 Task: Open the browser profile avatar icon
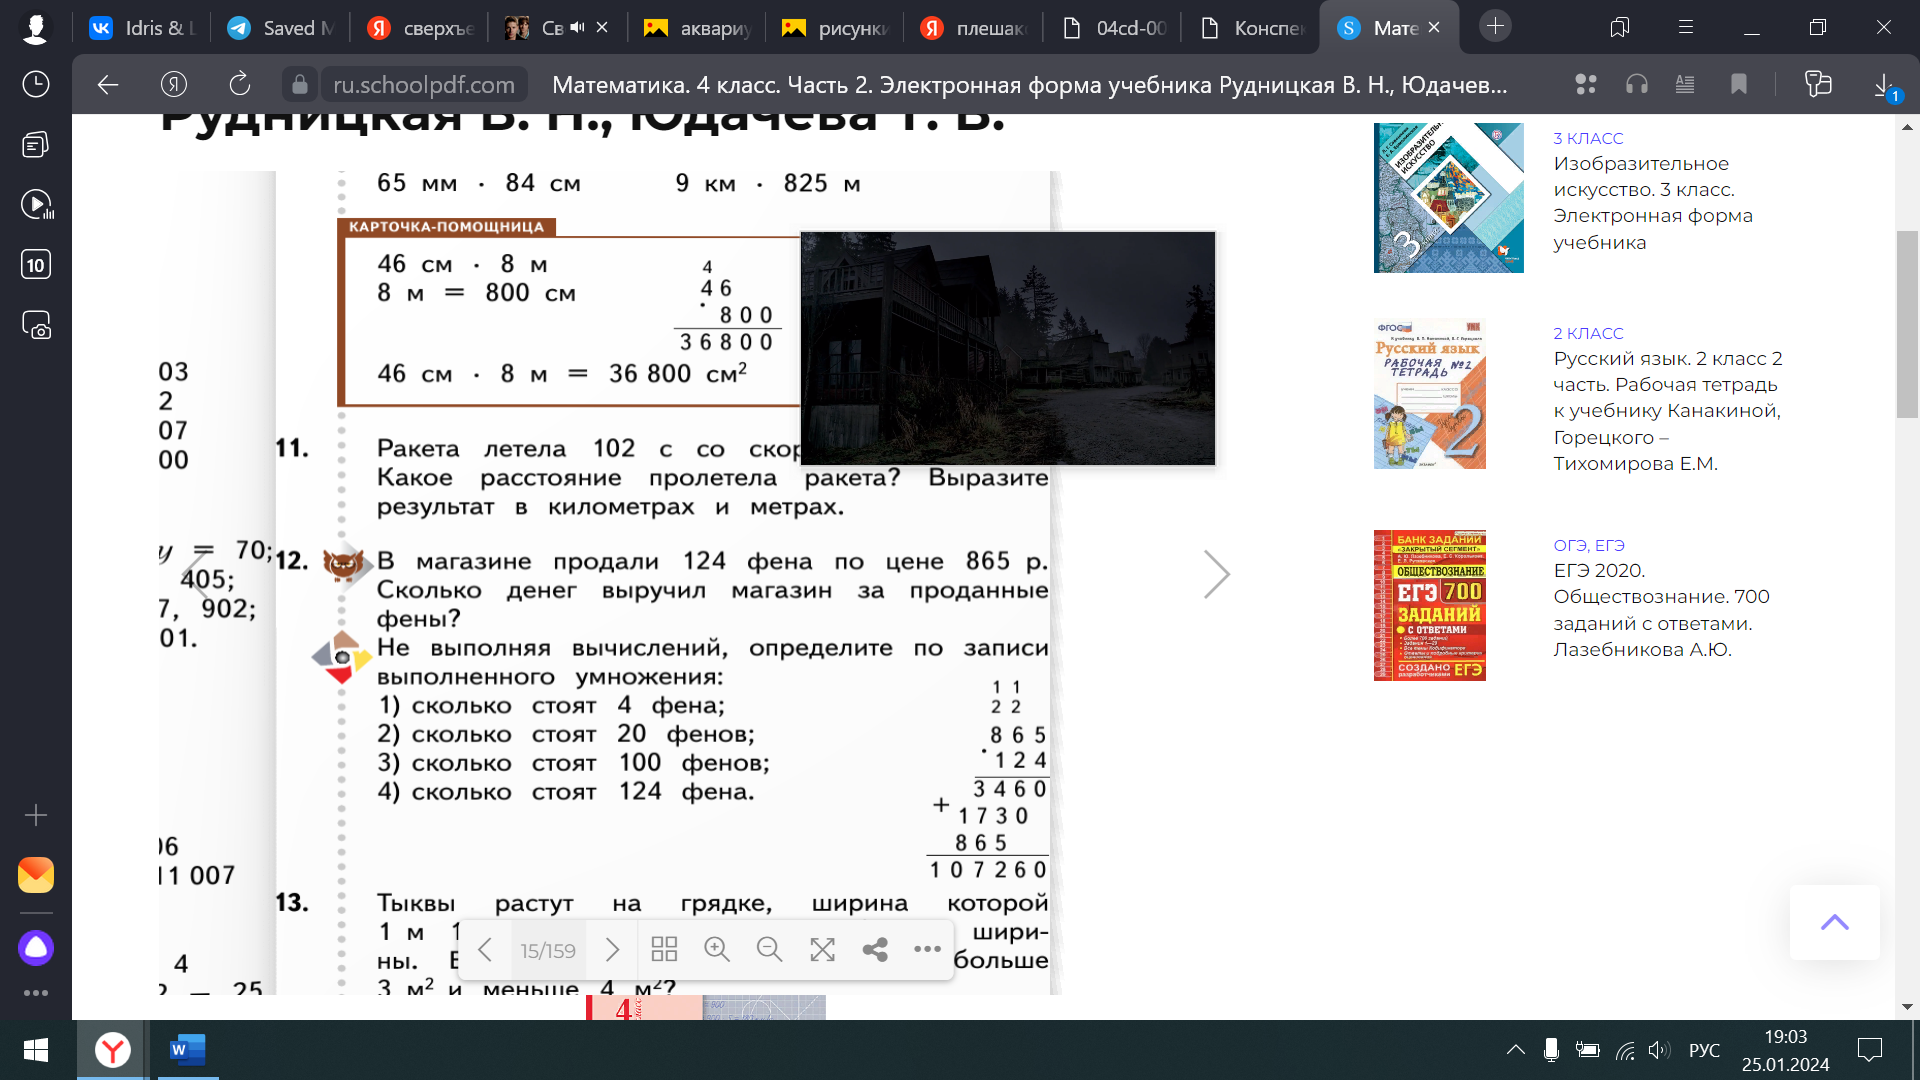tap(35, 28)
